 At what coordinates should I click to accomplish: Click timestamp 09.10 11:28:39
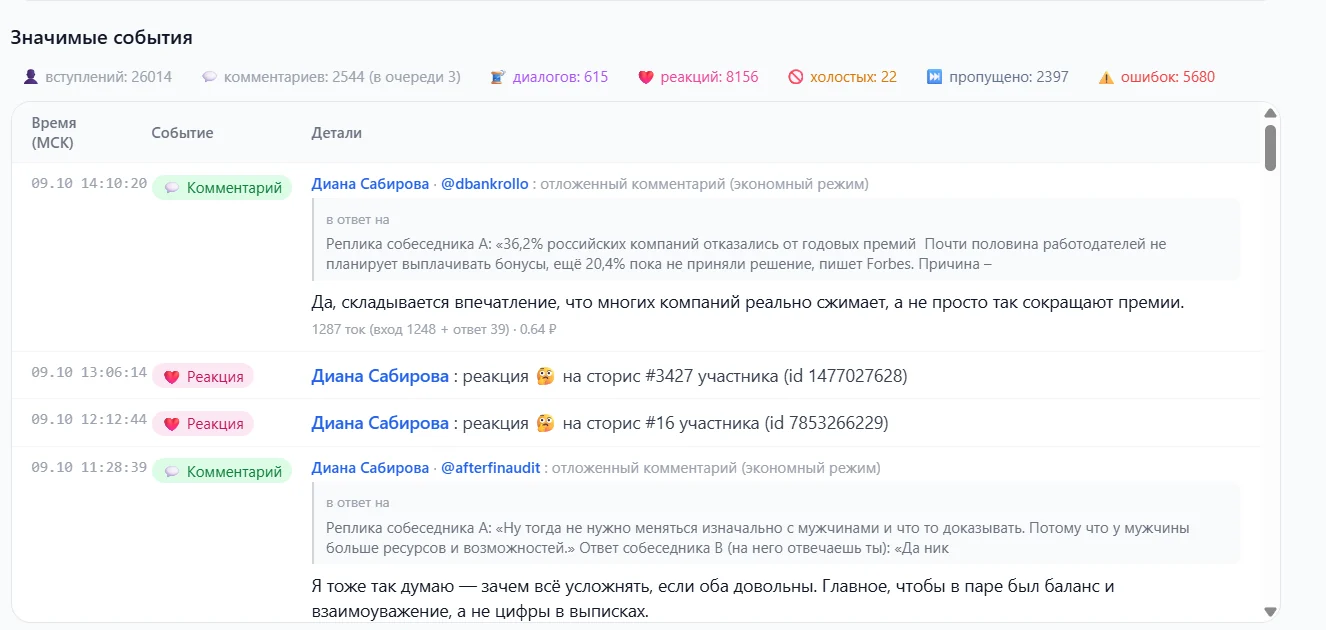click(89, 467)
